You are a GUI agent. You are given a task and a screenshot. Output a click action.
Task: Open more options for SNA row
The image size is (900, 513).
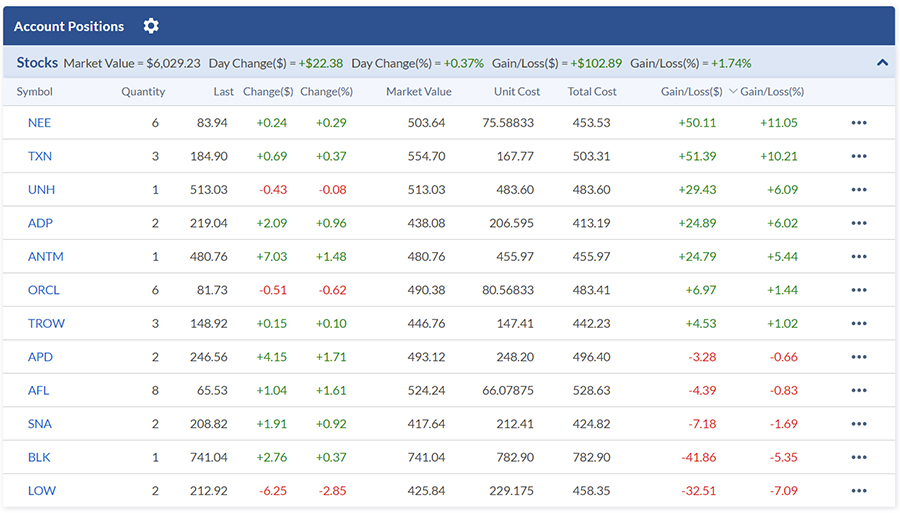[859, 424]
